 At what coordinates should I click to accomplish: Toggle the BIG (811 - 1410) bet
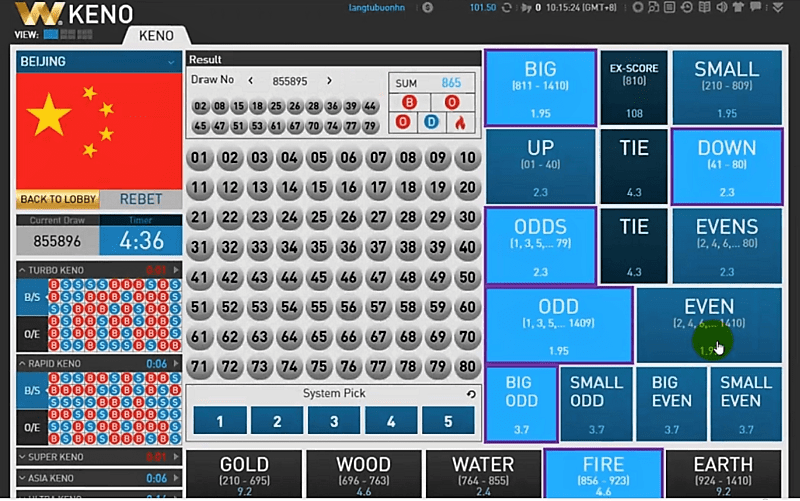point(540,88)
